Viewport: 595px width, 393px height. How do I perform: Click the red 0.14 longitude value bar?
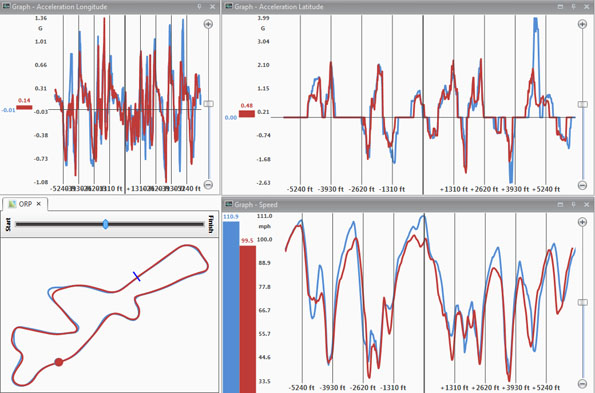pyautogui.click(x=24, y=107)
